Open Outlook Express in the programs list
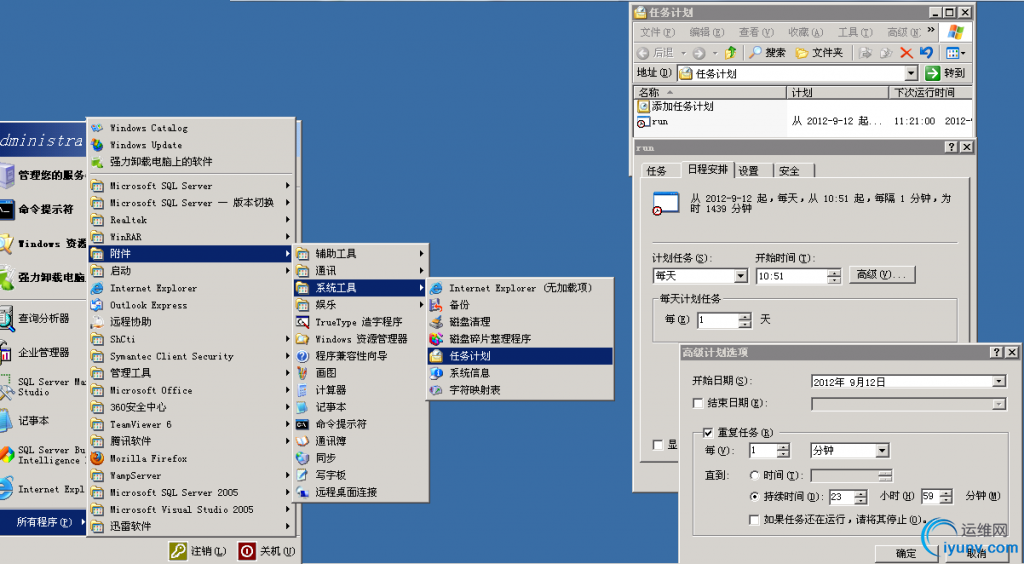Screen dimensions: 1024x564 pos(190,305)
